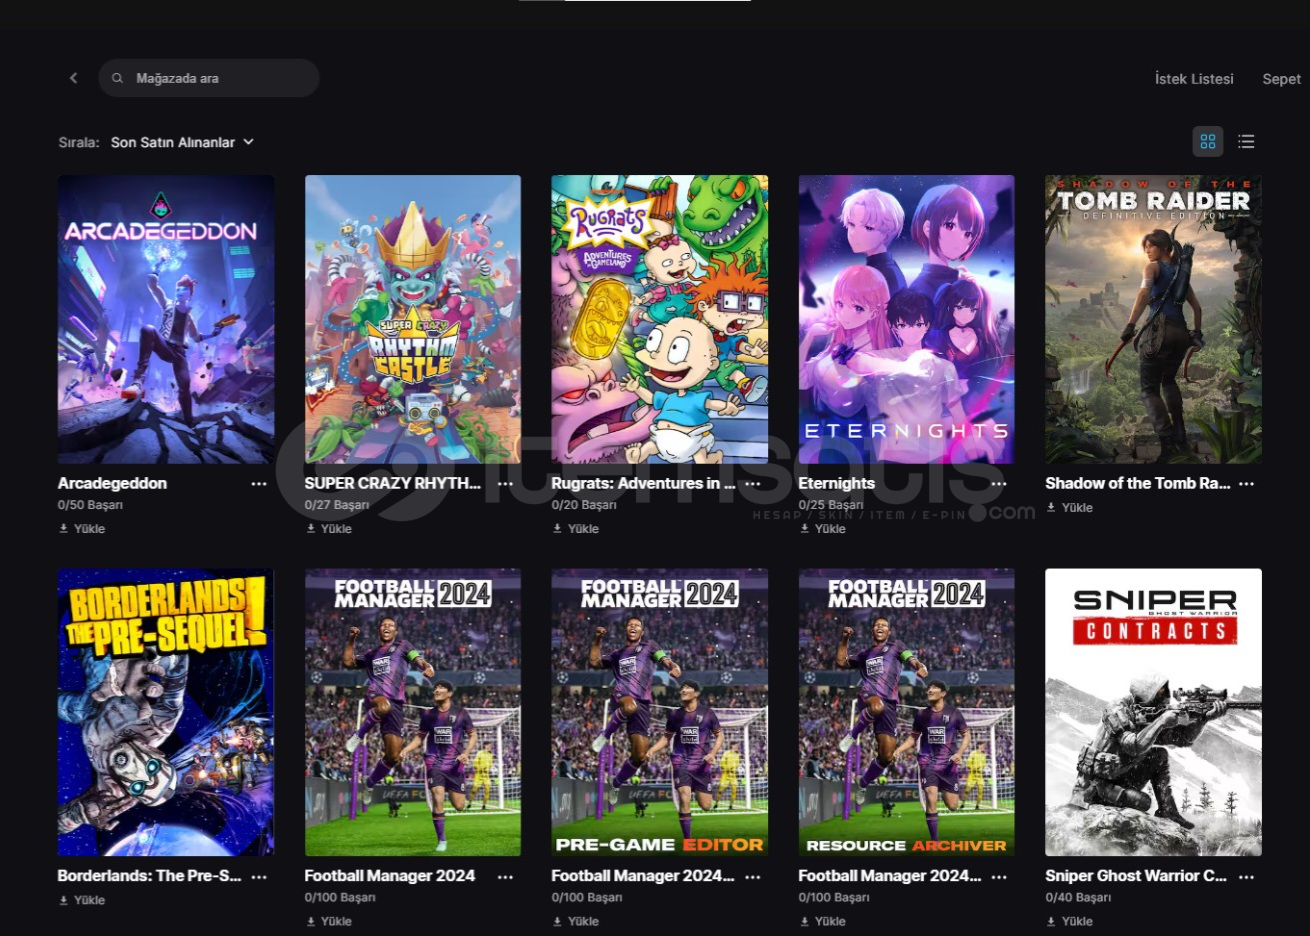Open Rugrats Adventures in Gameland cover

pyautogui.click(x=660, y=319)
